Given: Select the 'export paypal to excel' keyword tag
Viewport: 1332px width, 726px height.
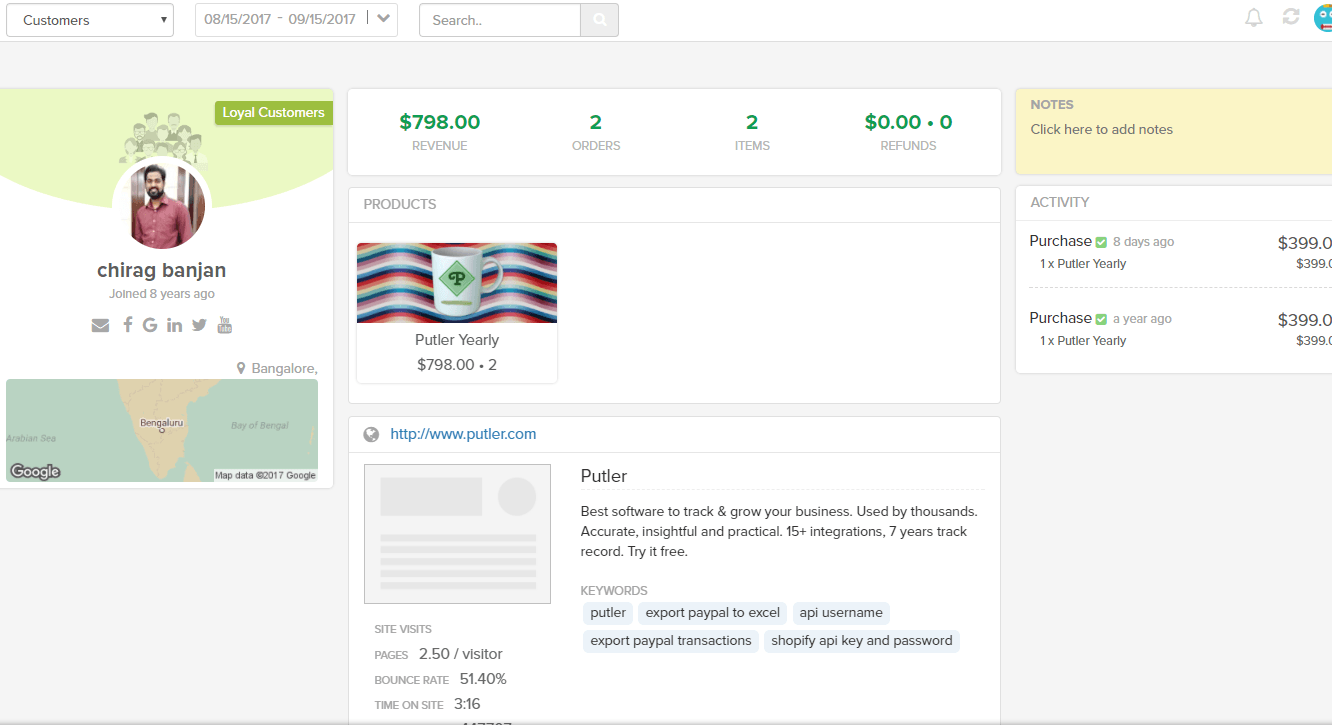Looking at the screenshot, I should point(713,613).
